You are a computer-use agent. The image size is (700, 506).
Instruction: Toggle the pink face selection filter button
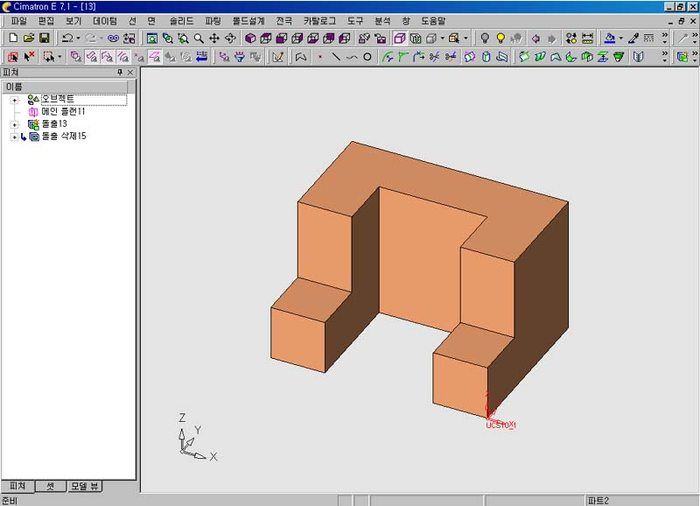[155, 57]
